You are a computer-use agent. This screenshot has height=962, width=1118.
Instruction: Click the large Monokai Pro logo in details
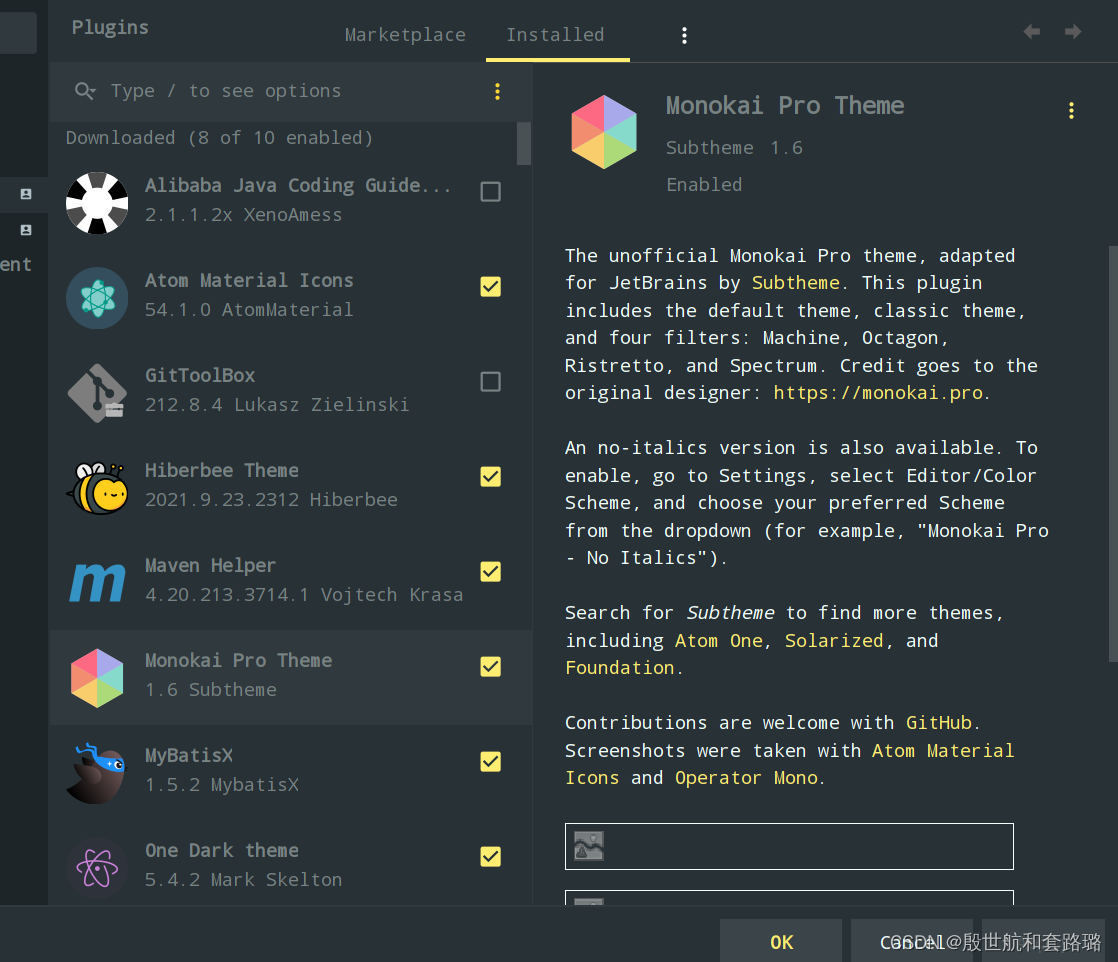coord(604,132)
